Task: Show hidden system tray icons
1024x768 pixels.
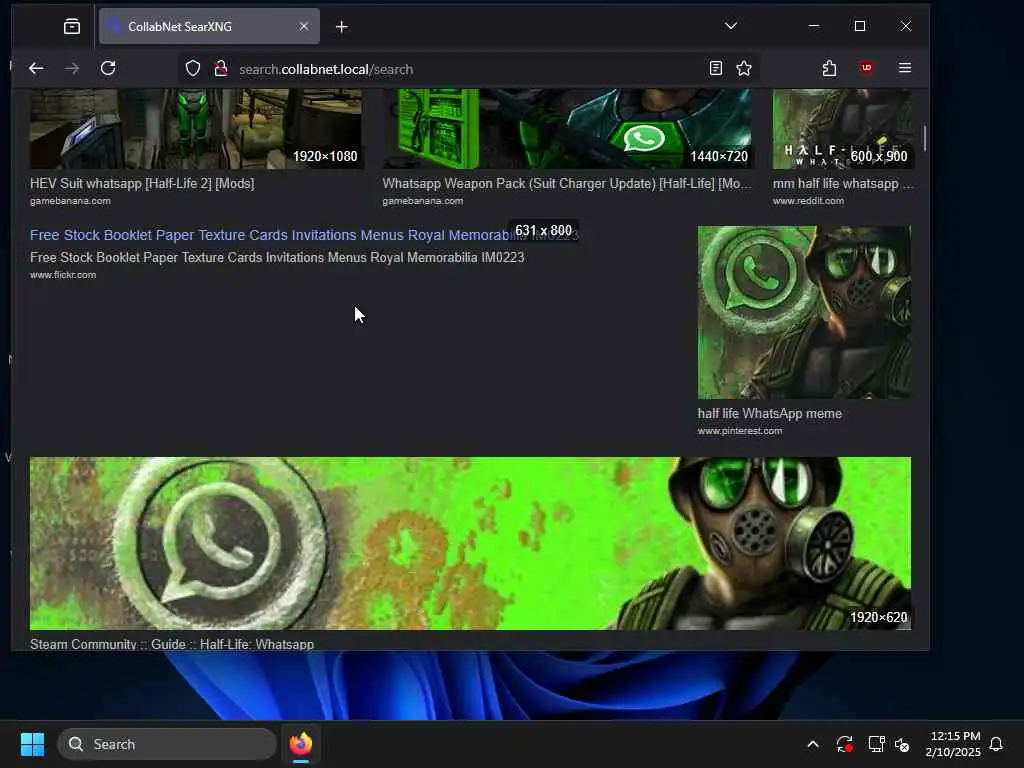Action: pos(813,744)
